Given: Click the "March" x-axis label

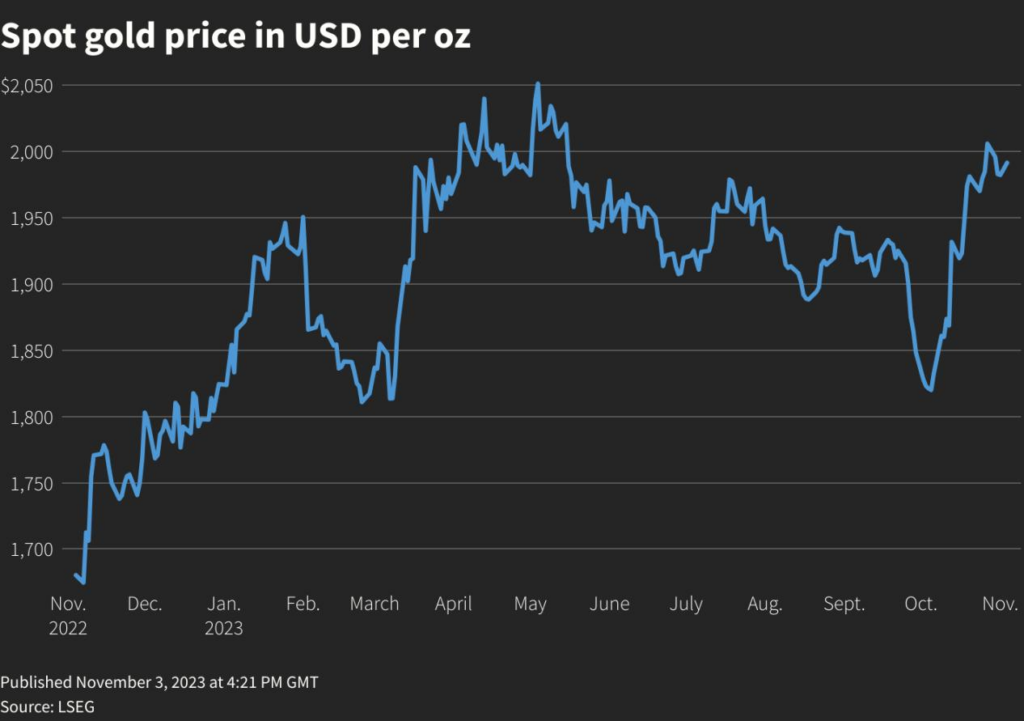Looking at the screenshot, I should pyautogui.click(x=375, y=604).
